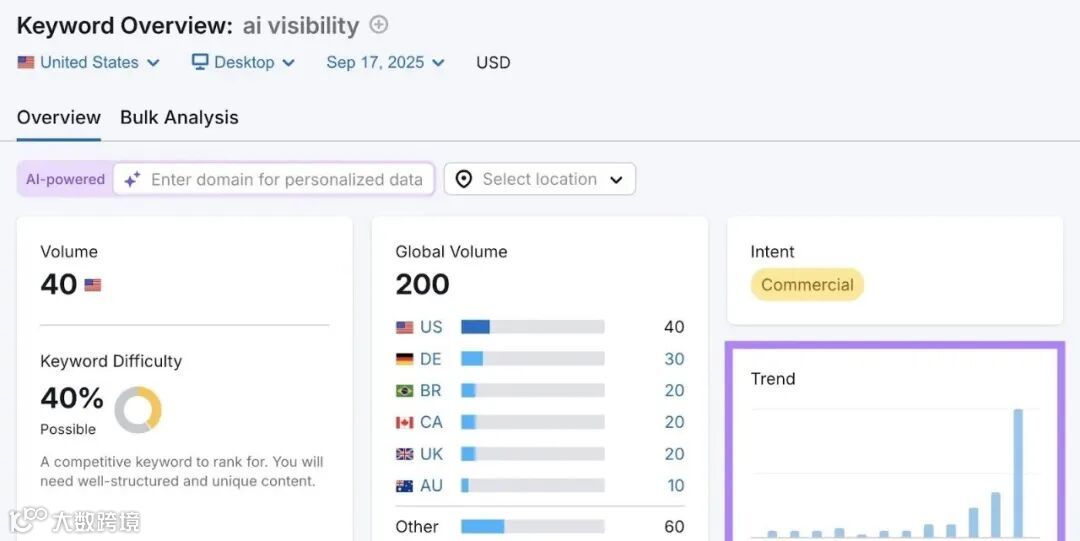Open the Sep 17, 2025 date picker
The height and width of the screenshot is (541, 1080).
[x=386, y=62]
